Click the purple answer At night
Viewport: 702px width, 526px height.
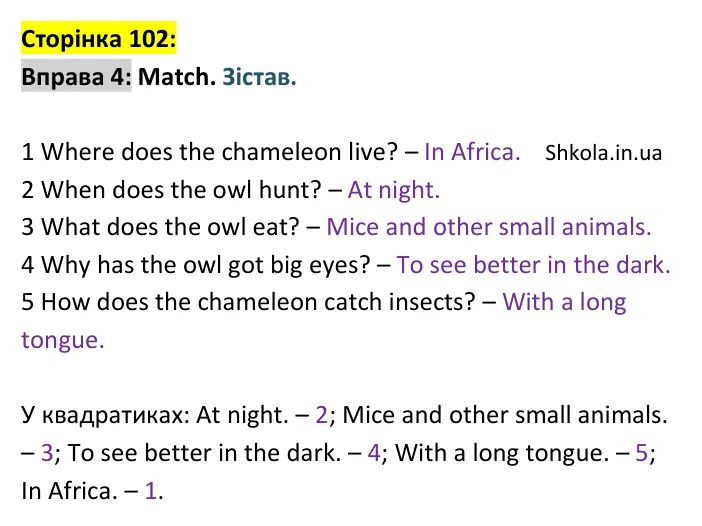tap(394, 190)
